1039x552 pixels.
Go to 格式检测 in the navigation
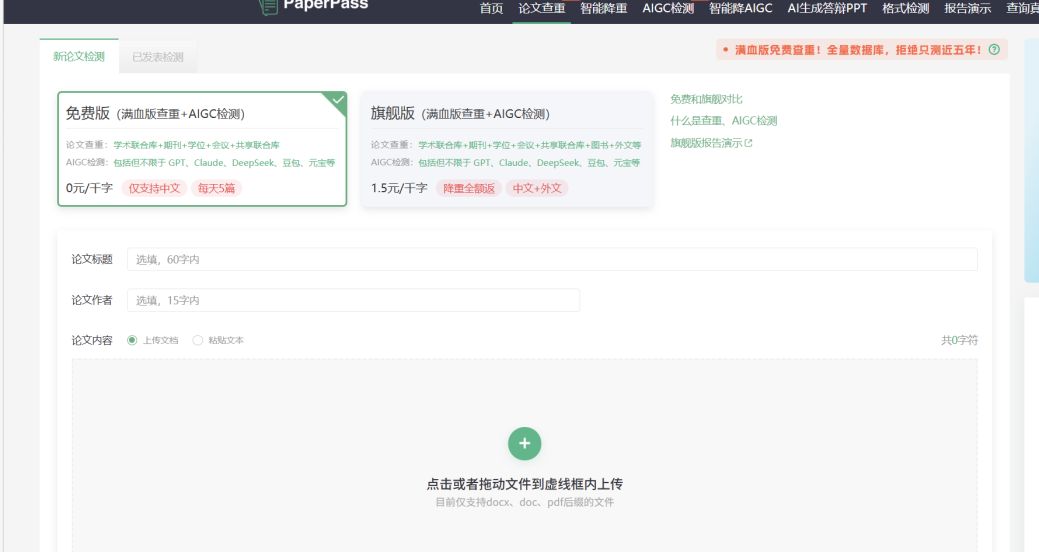click(x=905, y=9)
